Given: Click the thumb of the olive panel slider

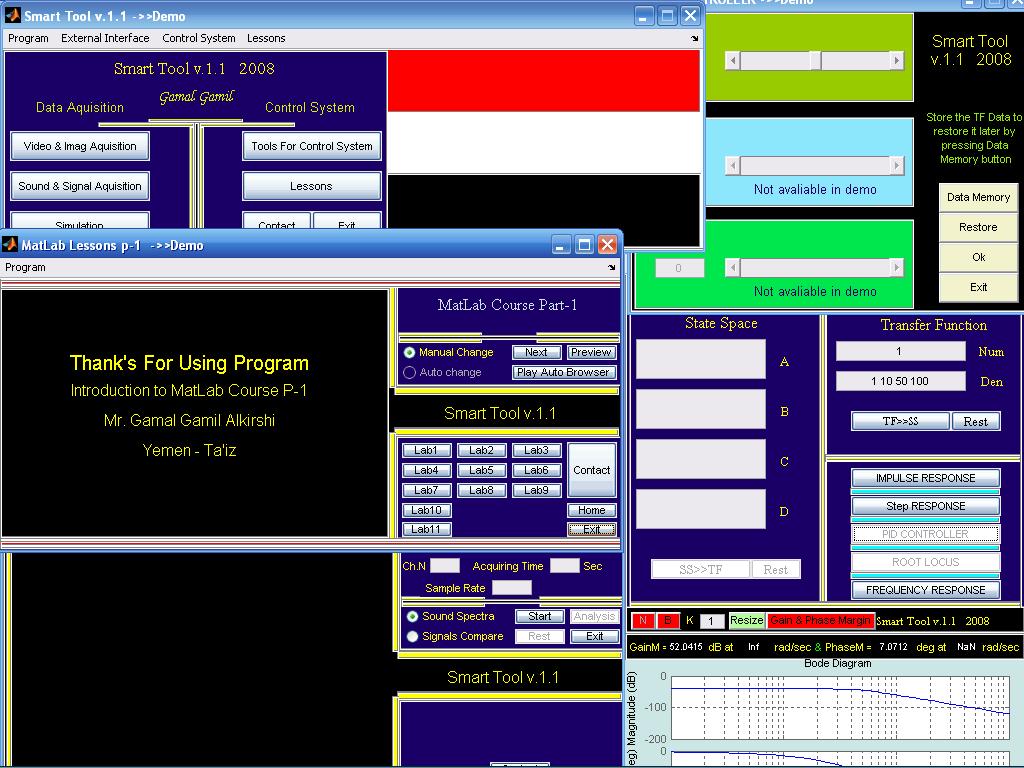Looking at the screenshot, I should point(815,61).
